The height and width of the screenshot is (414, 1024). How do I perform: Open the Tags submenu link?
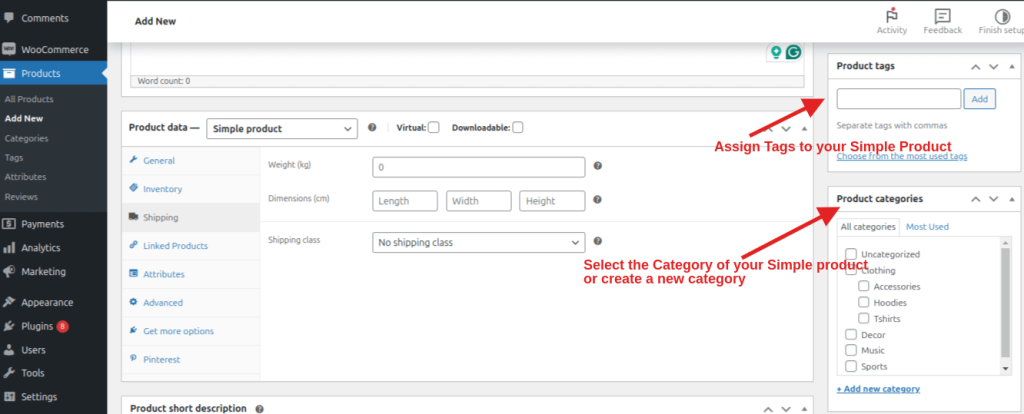click(14, 157)
